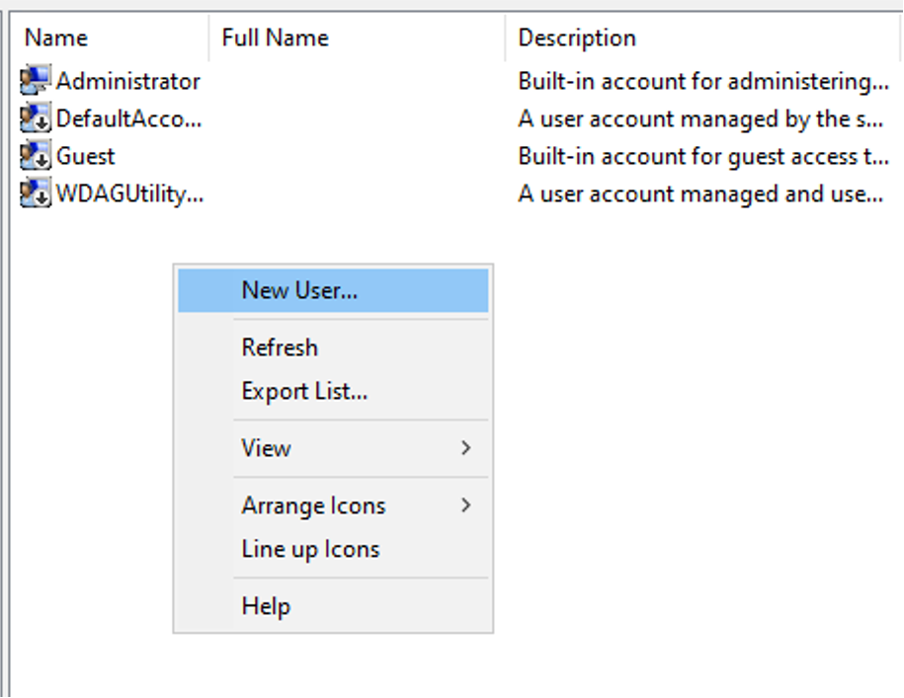Select the Guest name entry
The image size is (904, 698).
click(x=85, y=156)
